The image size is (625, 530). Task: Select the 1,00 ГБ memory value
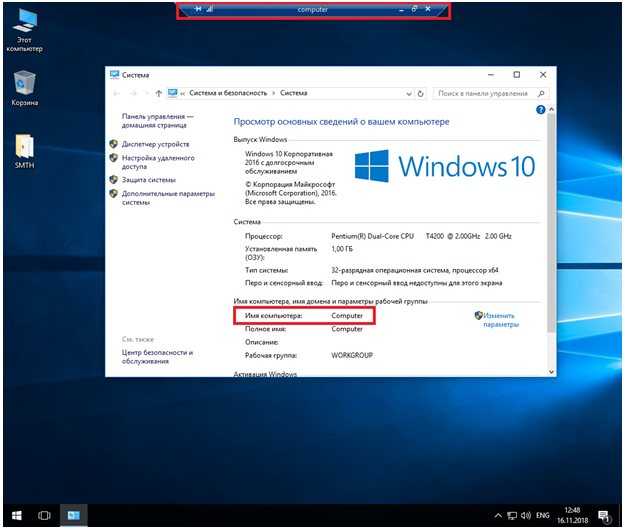[x=342, y=249]
